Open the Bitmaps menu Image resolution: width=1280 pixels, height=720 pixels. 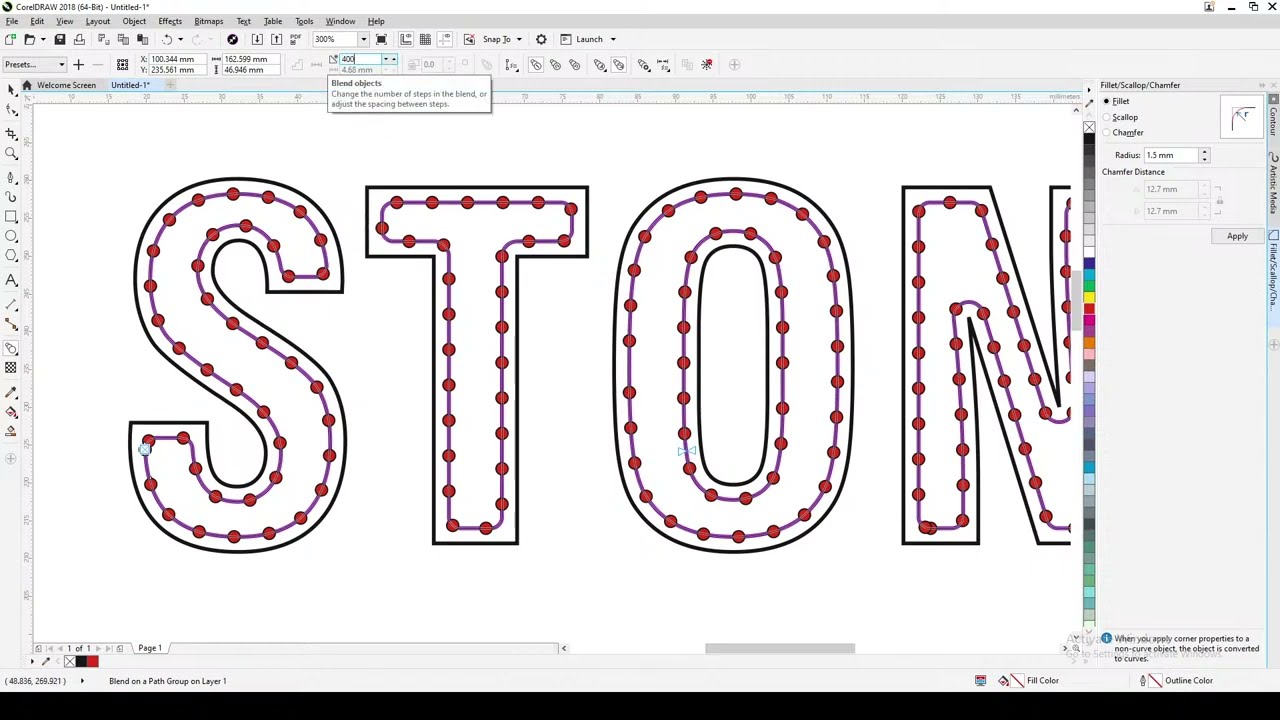coord(208,21)
